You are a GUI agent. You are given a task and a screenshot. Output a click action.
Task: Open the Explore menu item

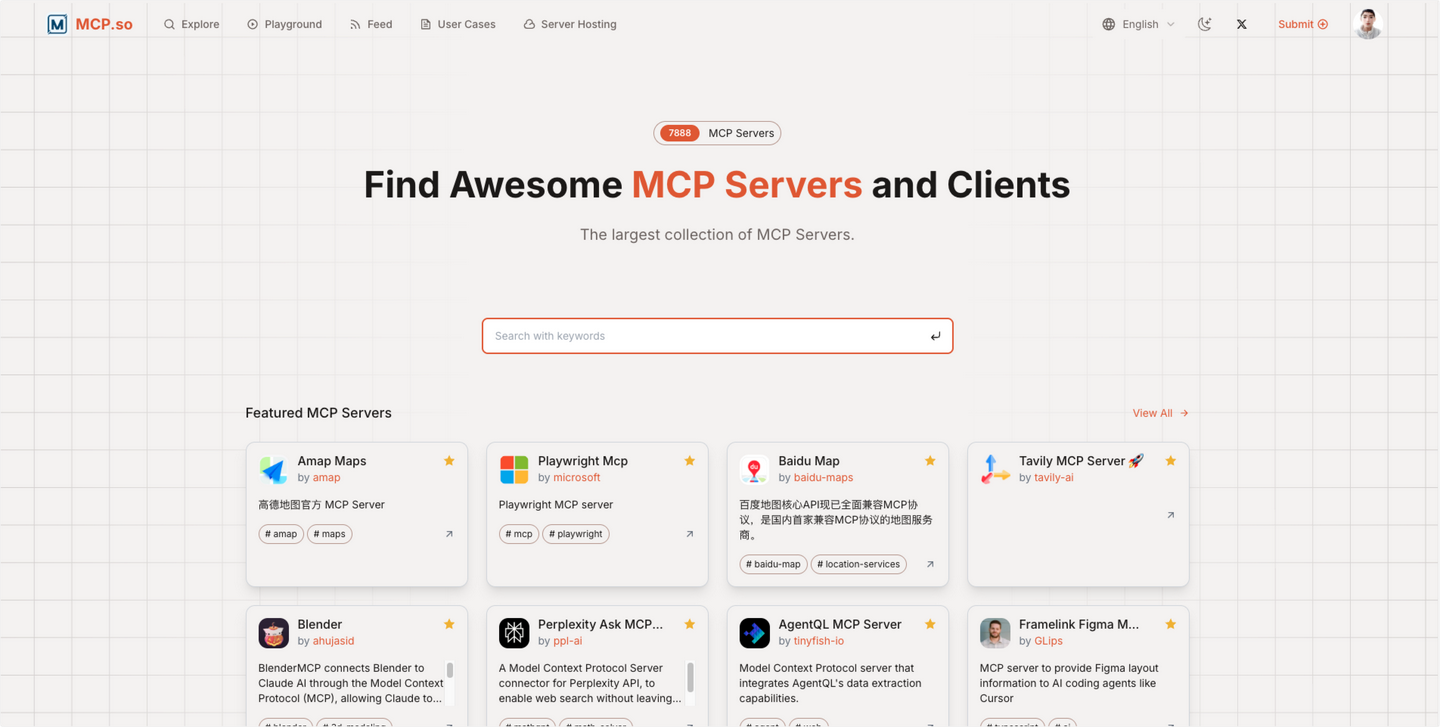click(x=191, y=24)
